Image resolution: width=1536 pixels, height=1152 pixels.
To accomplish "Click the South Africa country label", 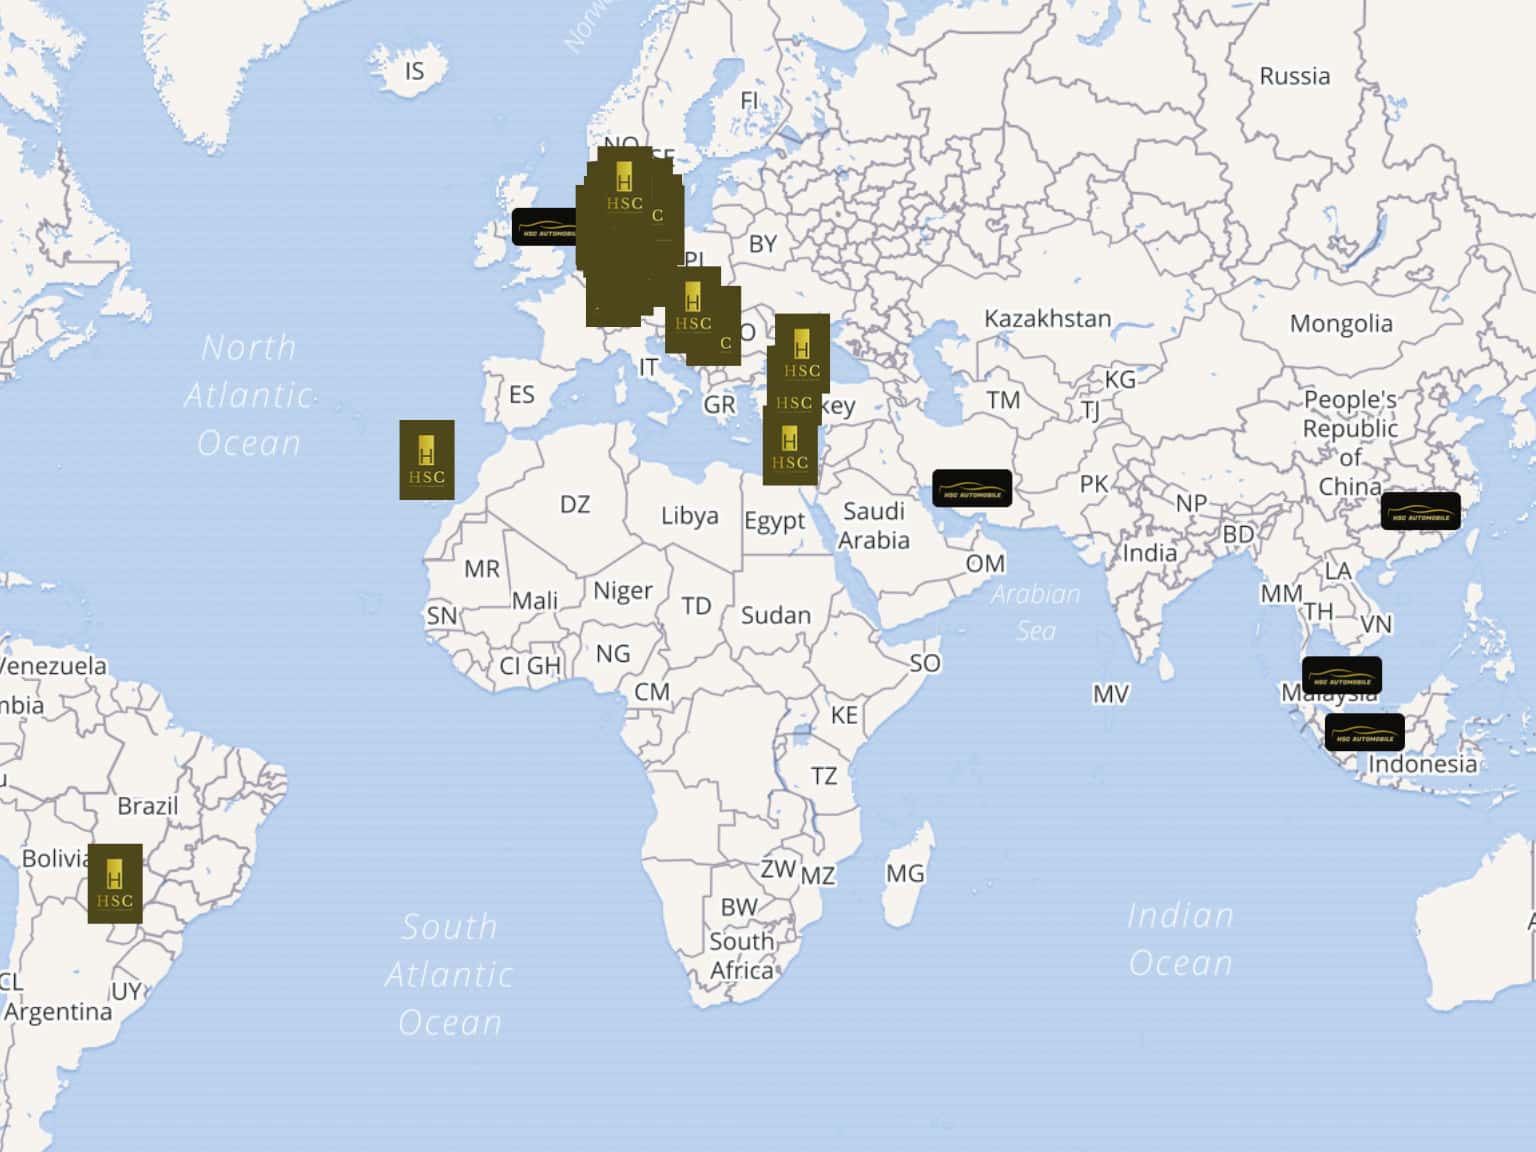I will pyautogui.click(x=741, y=956).
